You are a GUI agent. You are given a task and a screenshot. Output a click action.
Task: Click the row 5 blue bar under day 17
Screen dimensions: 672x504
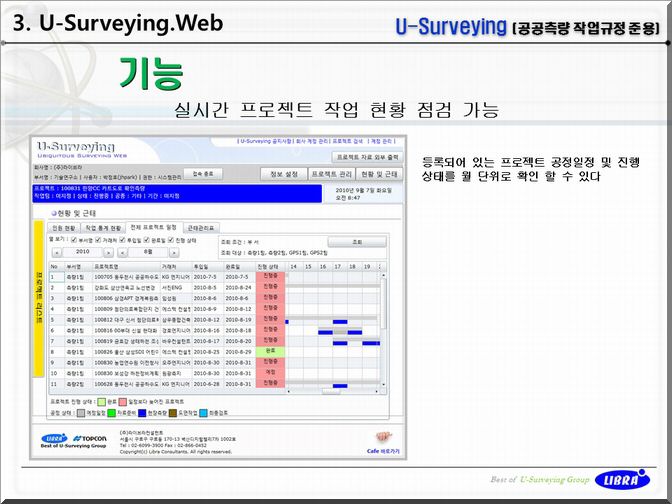pos(340,322)
